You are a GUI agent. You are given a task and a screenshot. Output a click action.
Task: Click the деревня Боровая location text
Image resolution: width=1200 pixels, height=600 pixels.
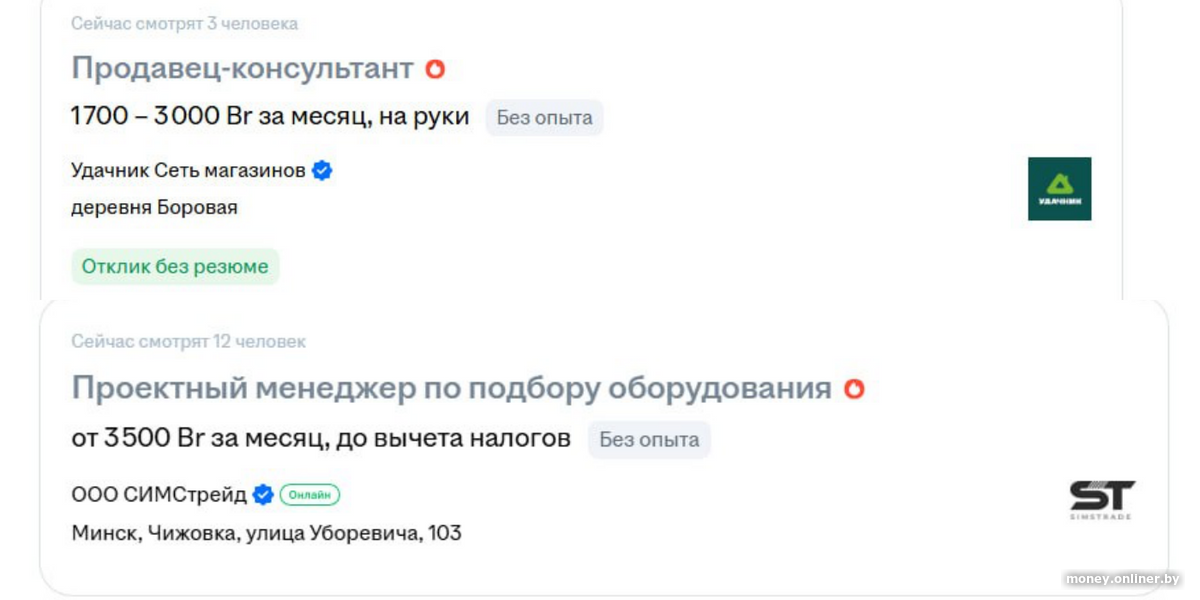154,208
